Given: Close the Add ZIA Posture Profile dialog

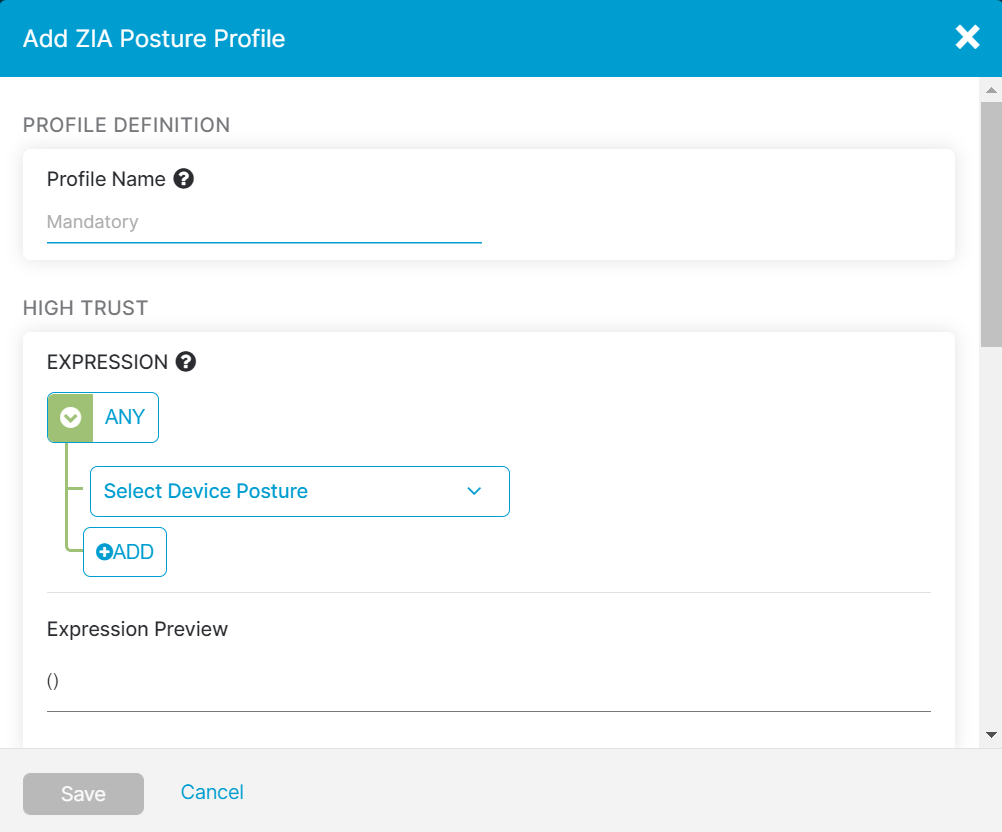Looking at the screenshot, I should coord(967,38).
